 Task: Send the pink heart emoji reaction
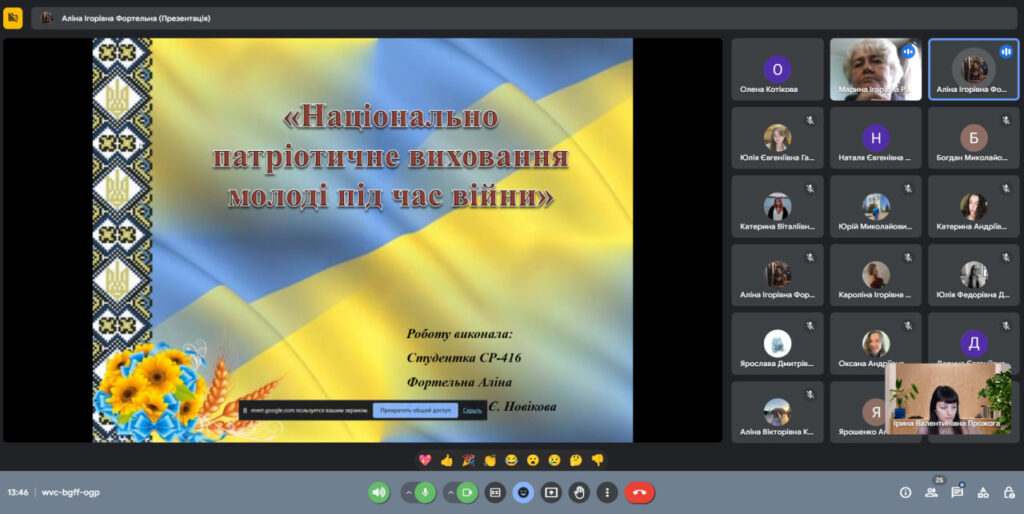click(425, 461)
